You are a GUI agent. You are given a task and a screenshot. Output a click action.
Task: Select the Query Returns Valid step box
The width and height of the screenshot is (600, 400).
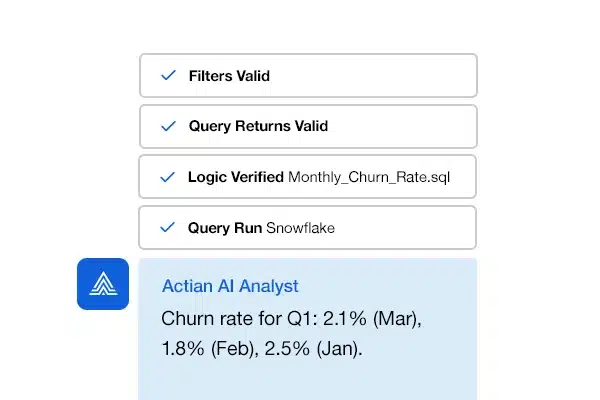coord(420,127)
